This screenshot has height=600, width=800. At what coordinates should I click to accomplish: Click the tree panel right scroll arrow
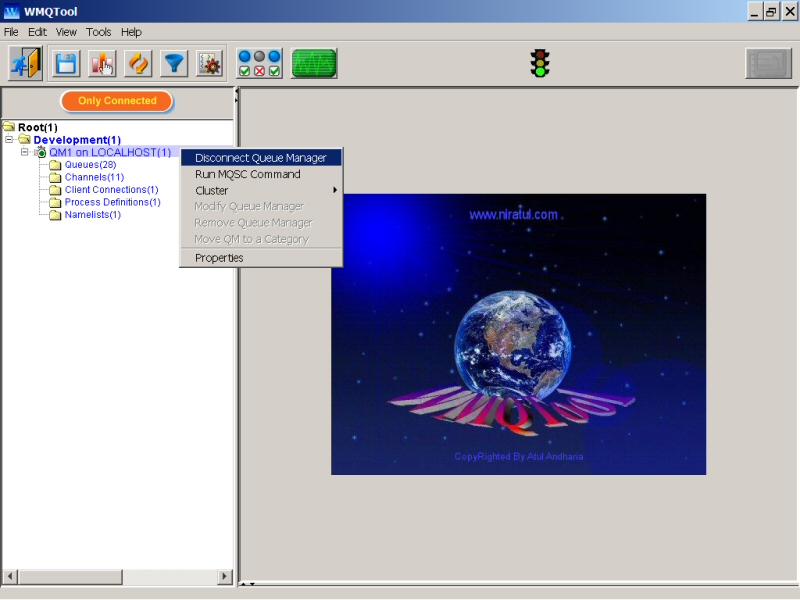[224, 577]
